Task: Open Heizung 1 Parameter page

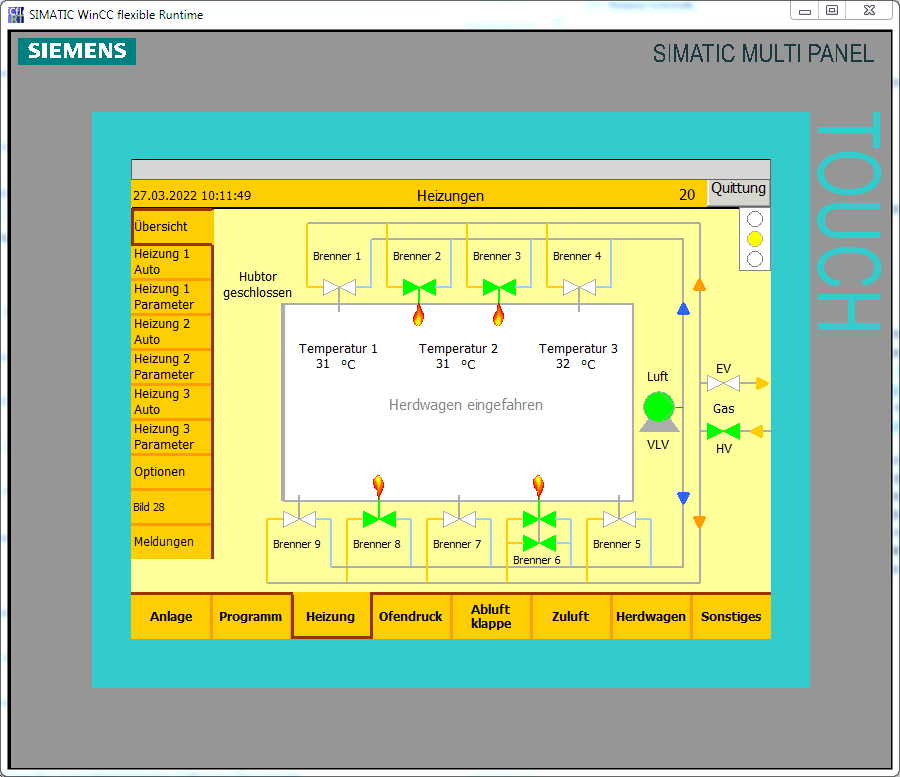Action: [x=172, y=297]
